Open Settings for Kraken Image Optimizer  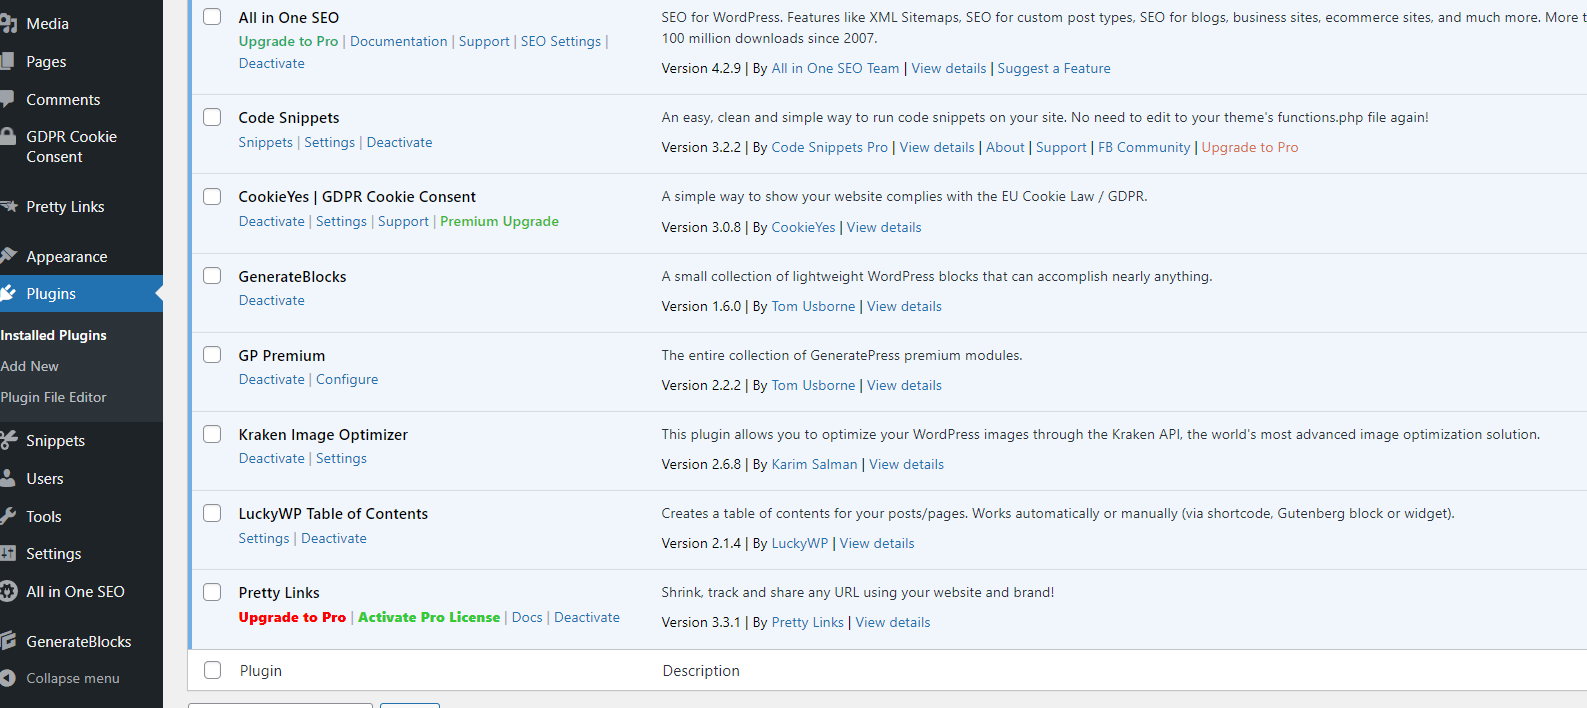click(x=342, y=458)
